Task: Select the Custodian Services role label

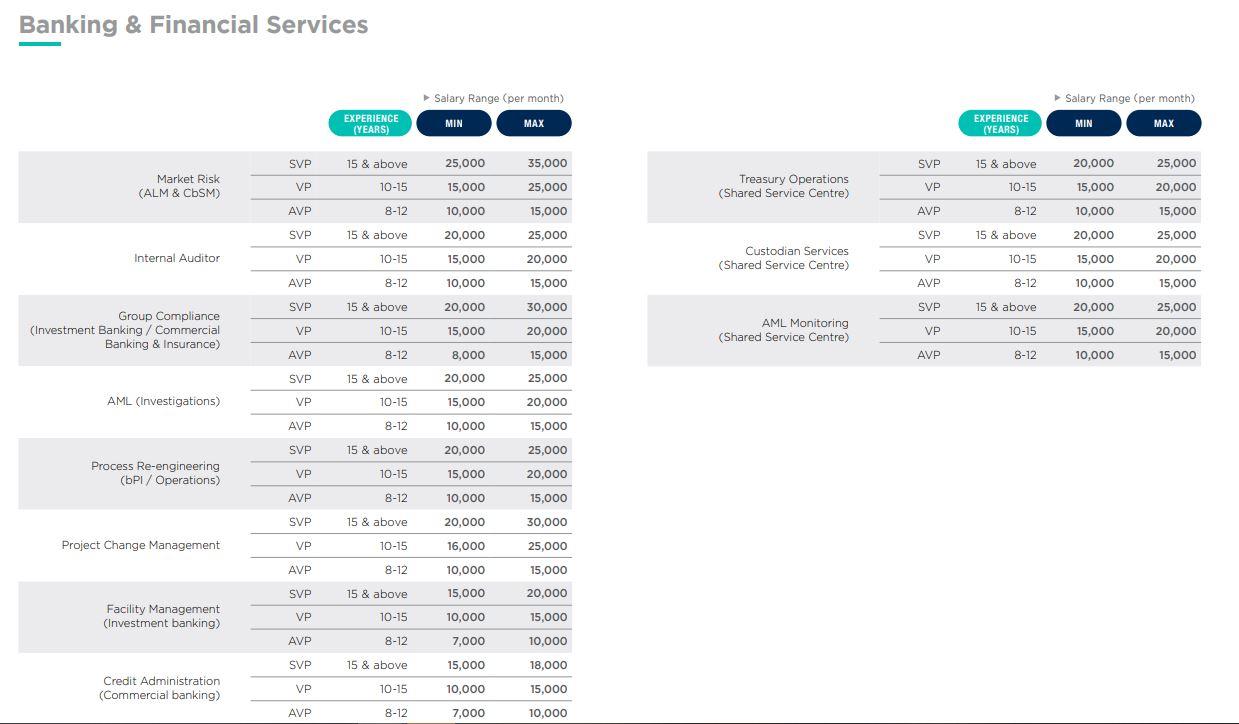Action: (784, 258)
